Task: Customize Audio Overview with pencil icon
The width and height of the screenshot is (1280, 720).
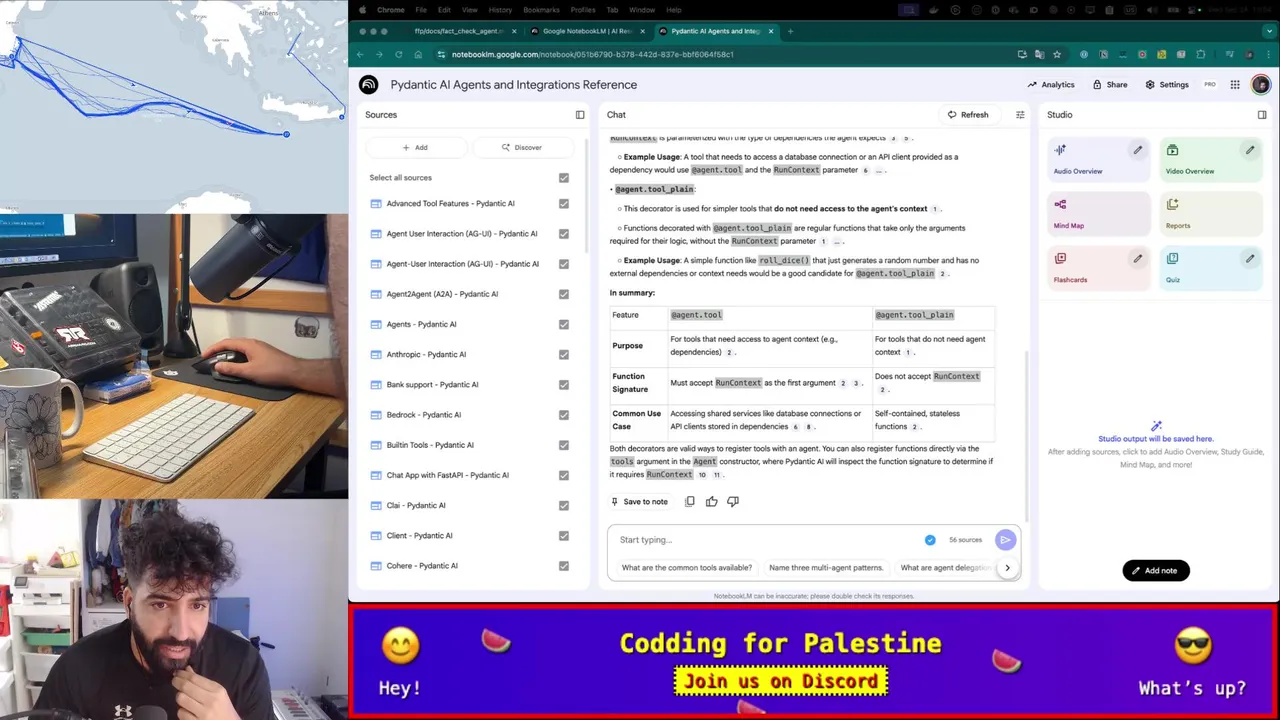Action: 1137,150
